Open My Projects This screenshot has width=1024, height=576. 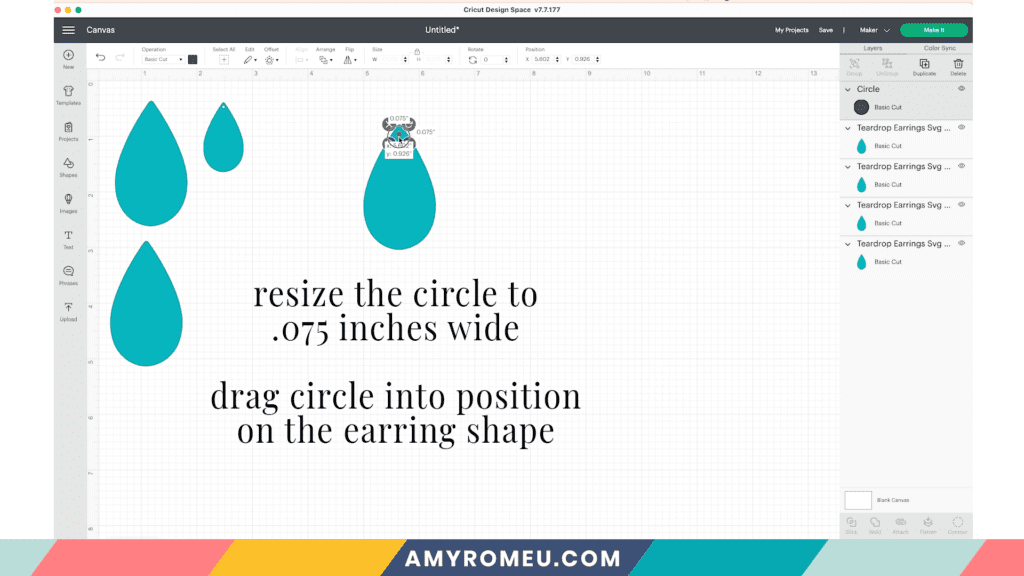click(x=792, y=30)
